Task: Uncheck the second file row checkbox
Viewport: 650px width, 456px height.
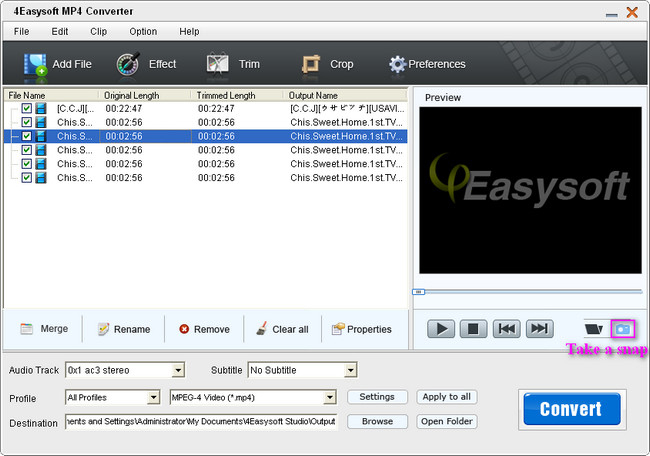Action: click(x=27, y=122)
